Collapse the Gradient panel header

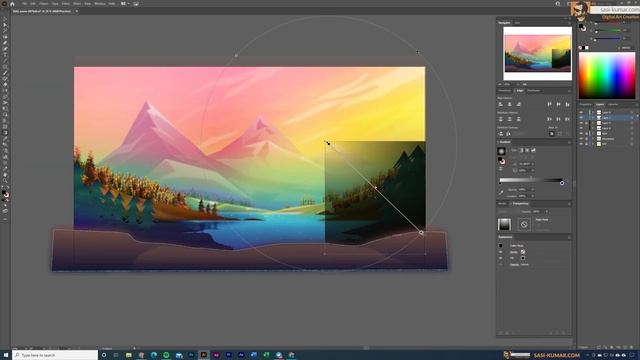505,142
